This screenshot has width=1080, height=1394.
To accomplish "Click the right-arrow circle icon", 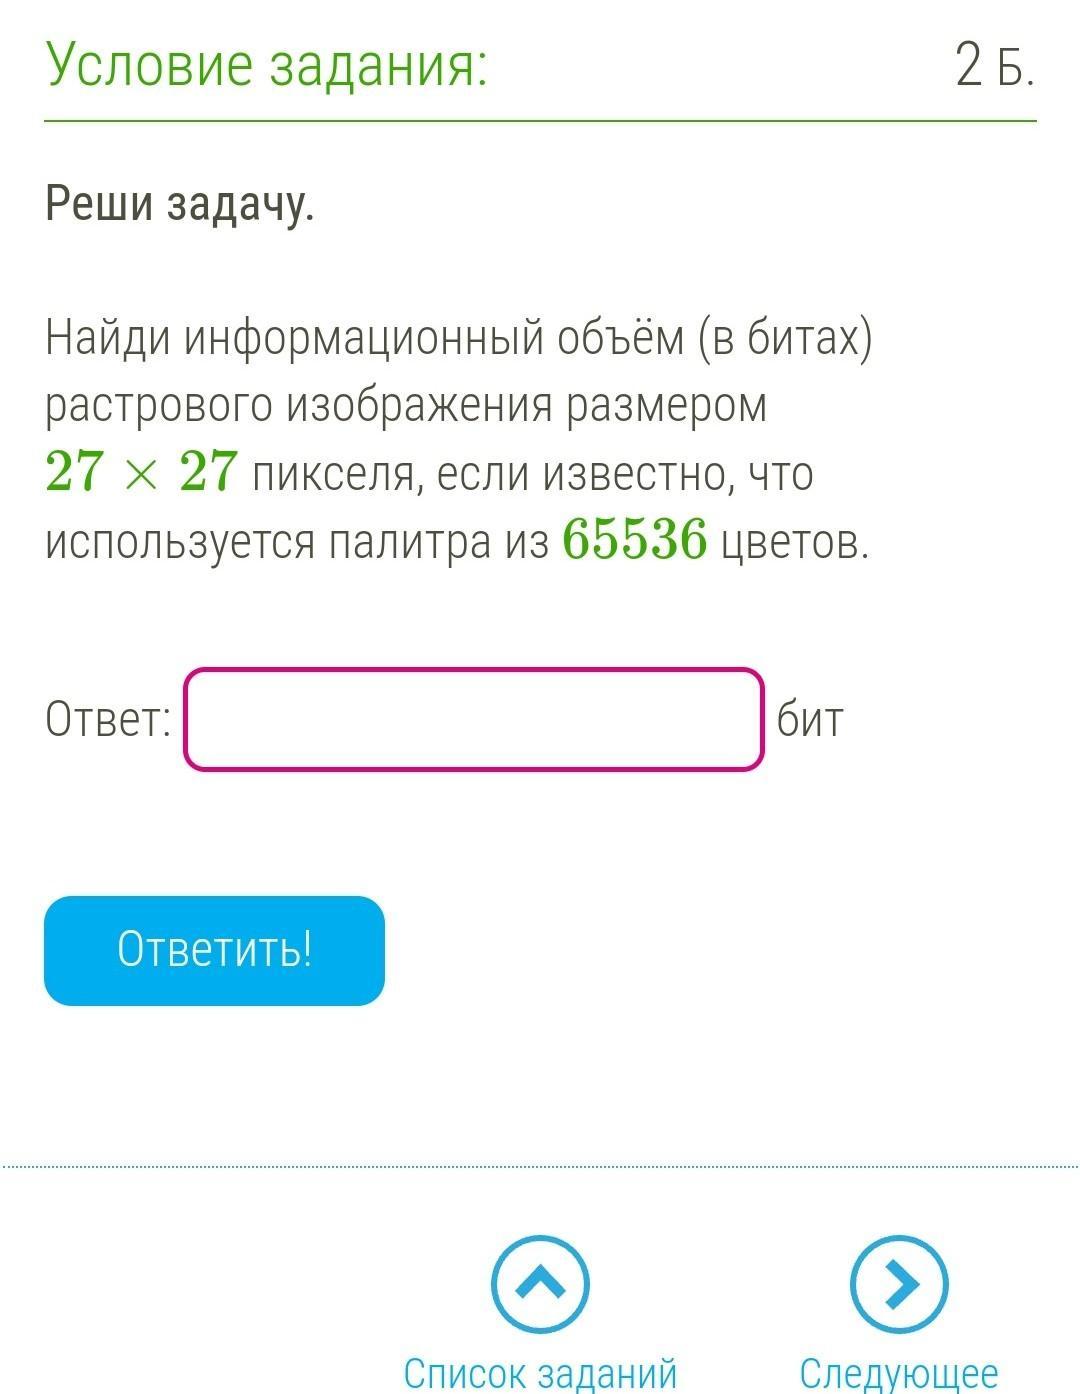I will pos(898,1284).
